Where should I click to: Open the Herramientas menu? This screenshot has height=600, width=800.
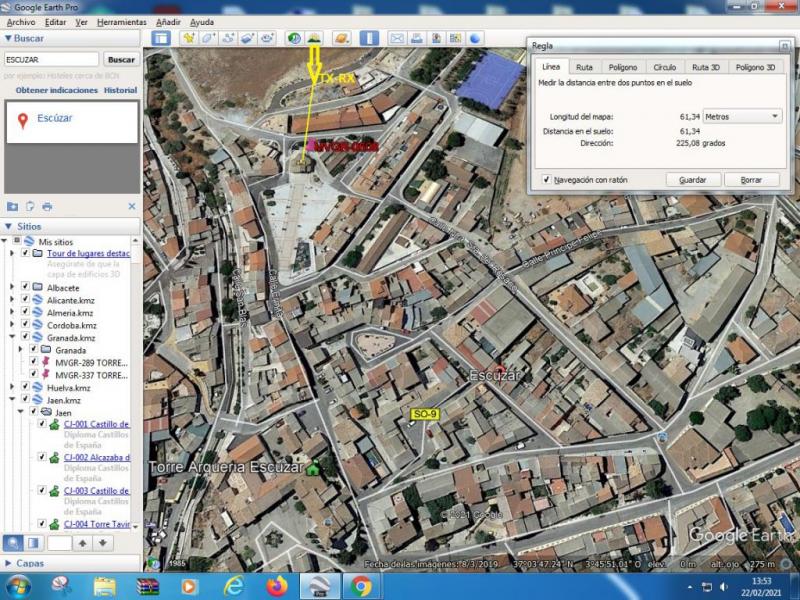[122, 21]
